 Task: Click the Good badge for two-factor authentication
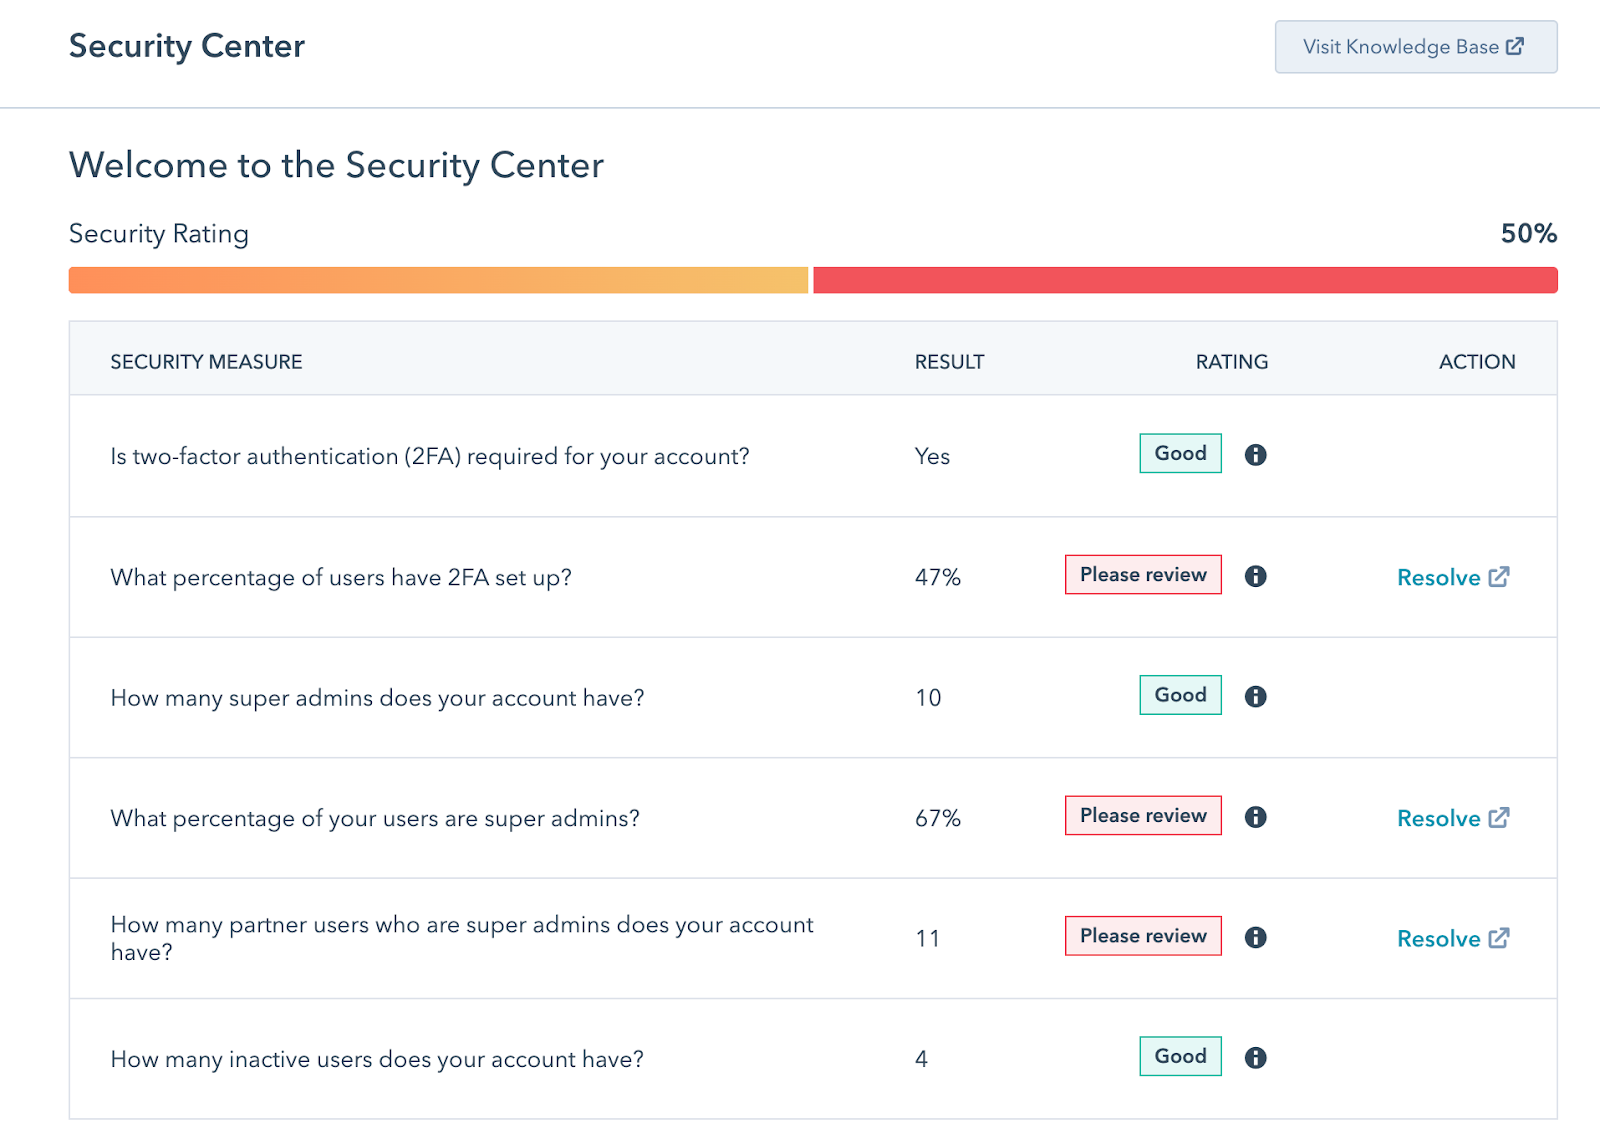(1180, 453)
